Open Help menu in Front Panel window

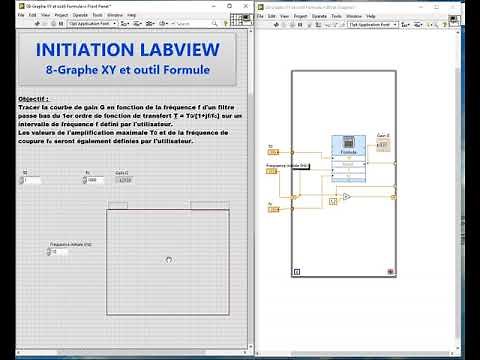coord(132,15)
